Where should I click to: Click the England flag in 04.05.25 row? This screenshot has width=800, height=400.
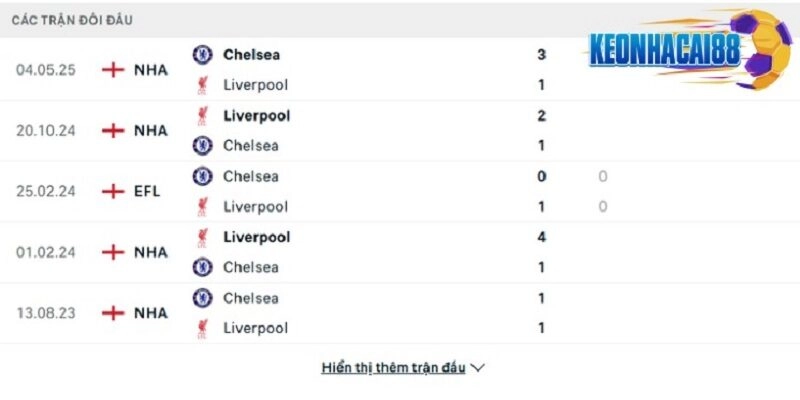click(x=114, y=70)
